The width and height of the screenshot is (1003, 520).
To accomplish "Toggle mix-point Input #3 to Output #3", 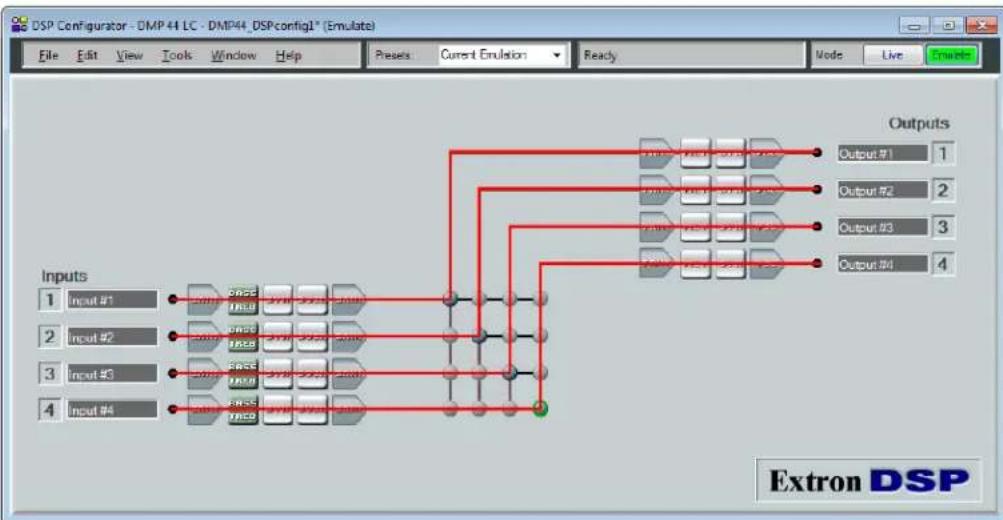I will pos(510,372).
